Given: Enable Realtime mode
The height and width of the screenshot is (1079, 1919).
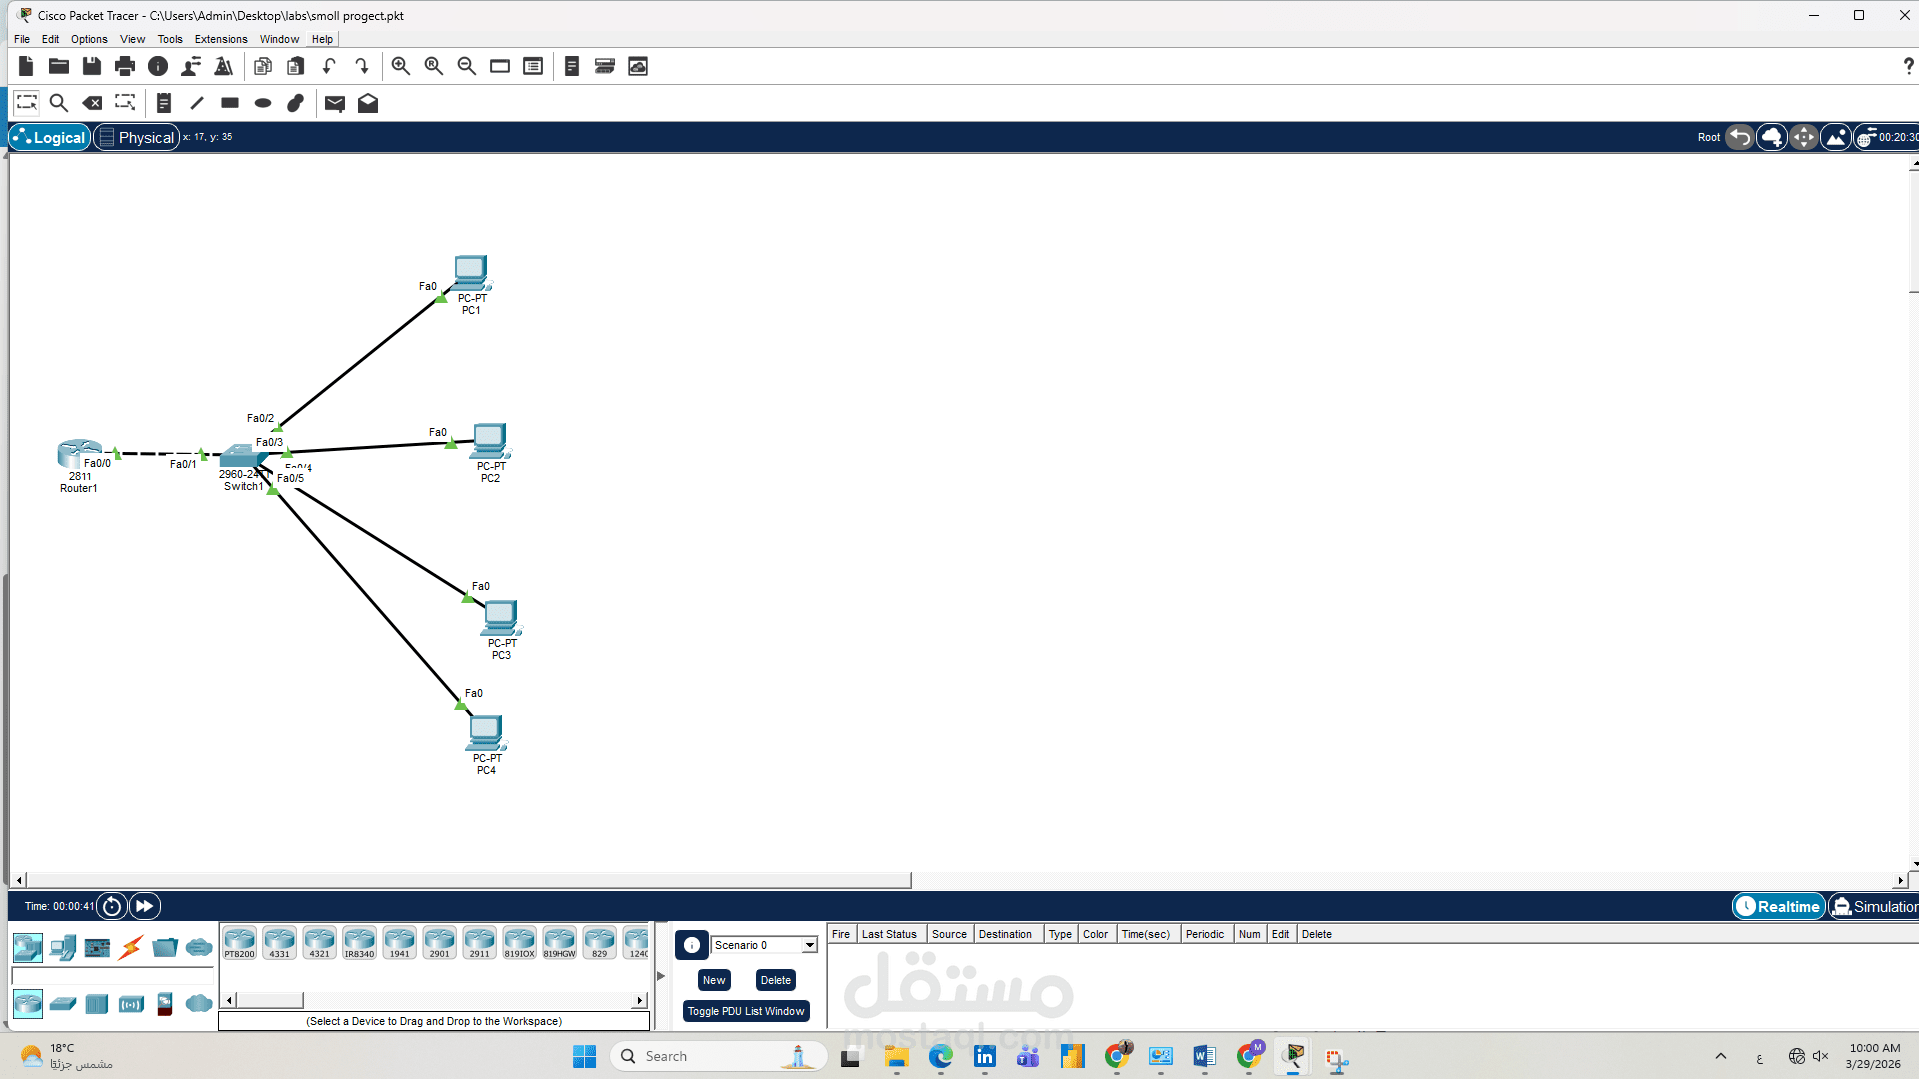Looking at the screenshot, I should (1778, 906).
